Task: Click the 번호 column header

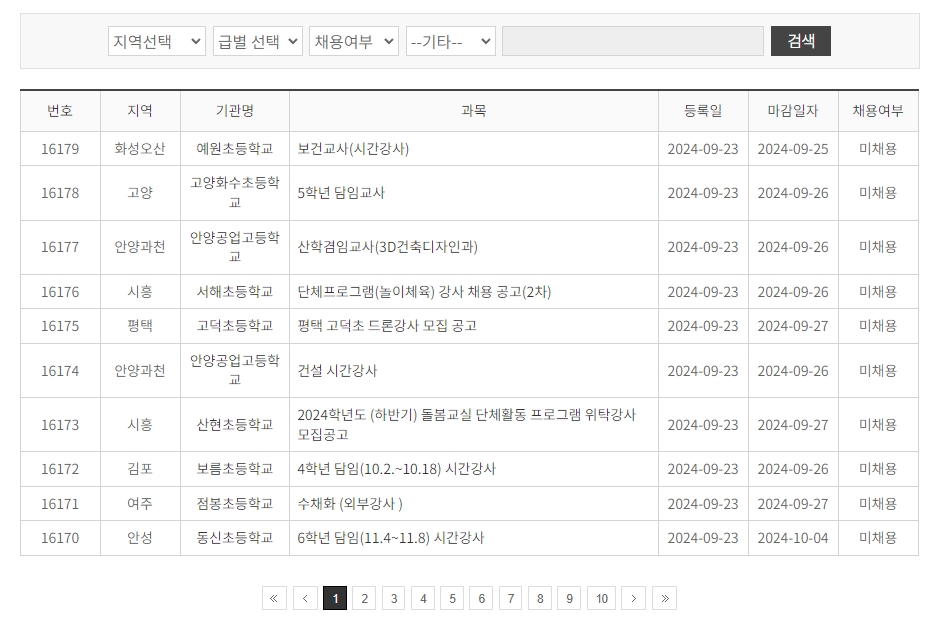Action: [60, 111]
